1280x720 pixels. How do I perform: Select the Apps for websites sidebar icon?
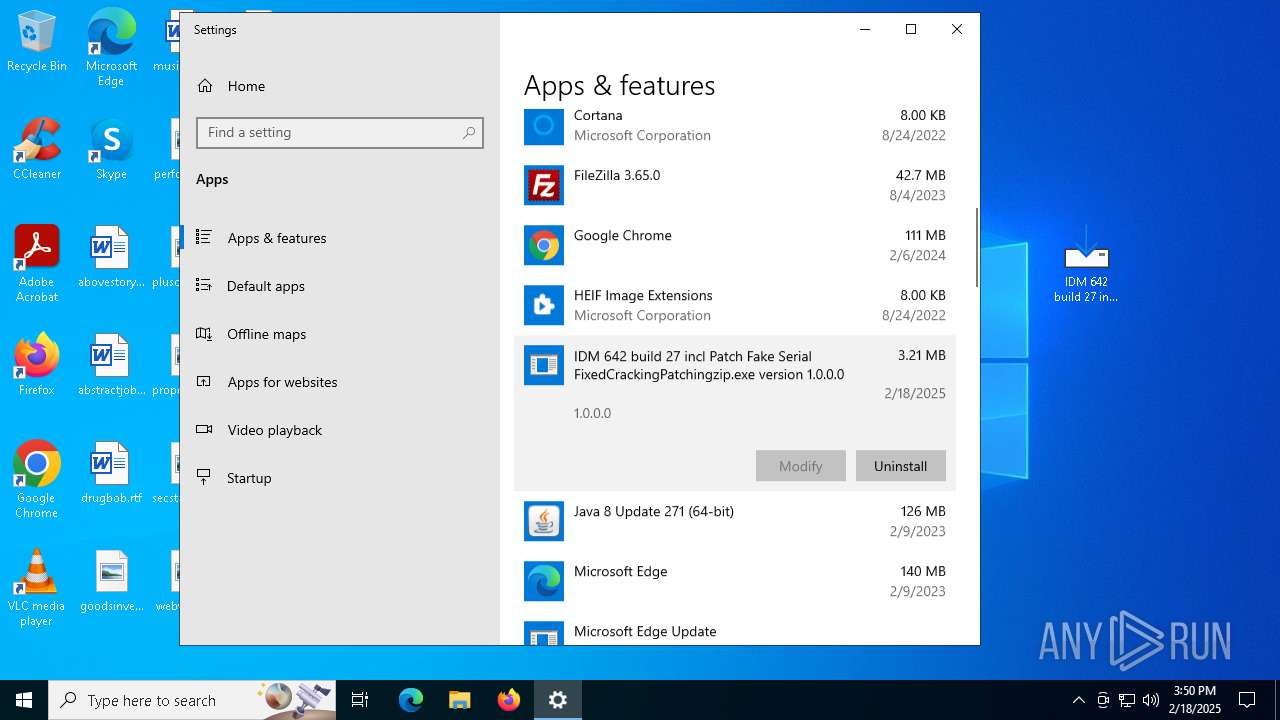(204, 382)
